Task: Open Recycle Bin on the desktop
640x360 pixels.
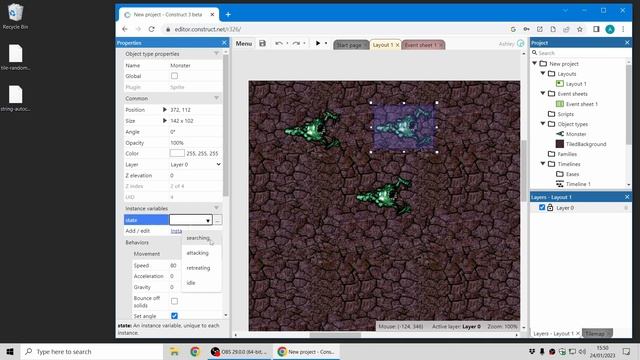Action: 15,17
